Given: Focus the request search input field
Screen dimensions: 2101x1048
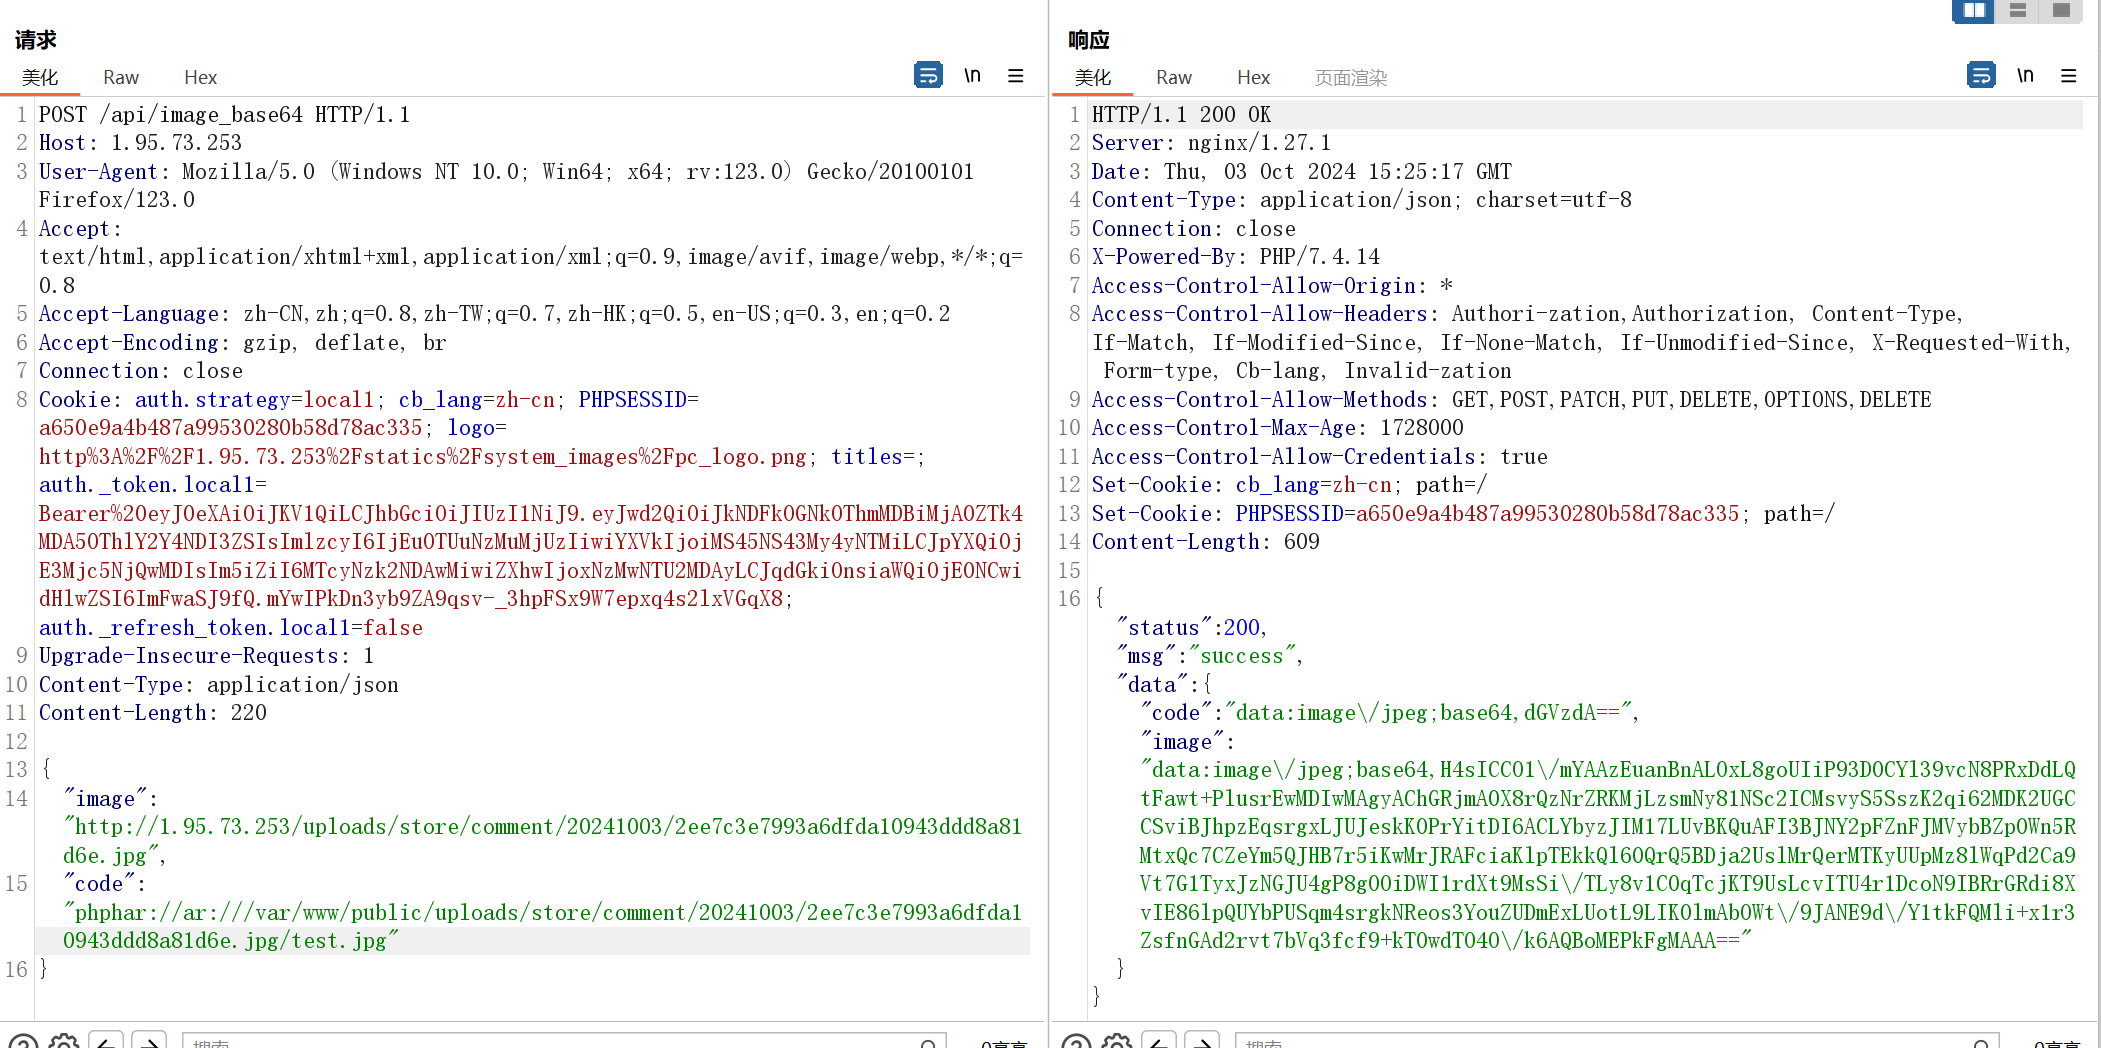Looking at the screenshot, I should (x=564, y=1042).
